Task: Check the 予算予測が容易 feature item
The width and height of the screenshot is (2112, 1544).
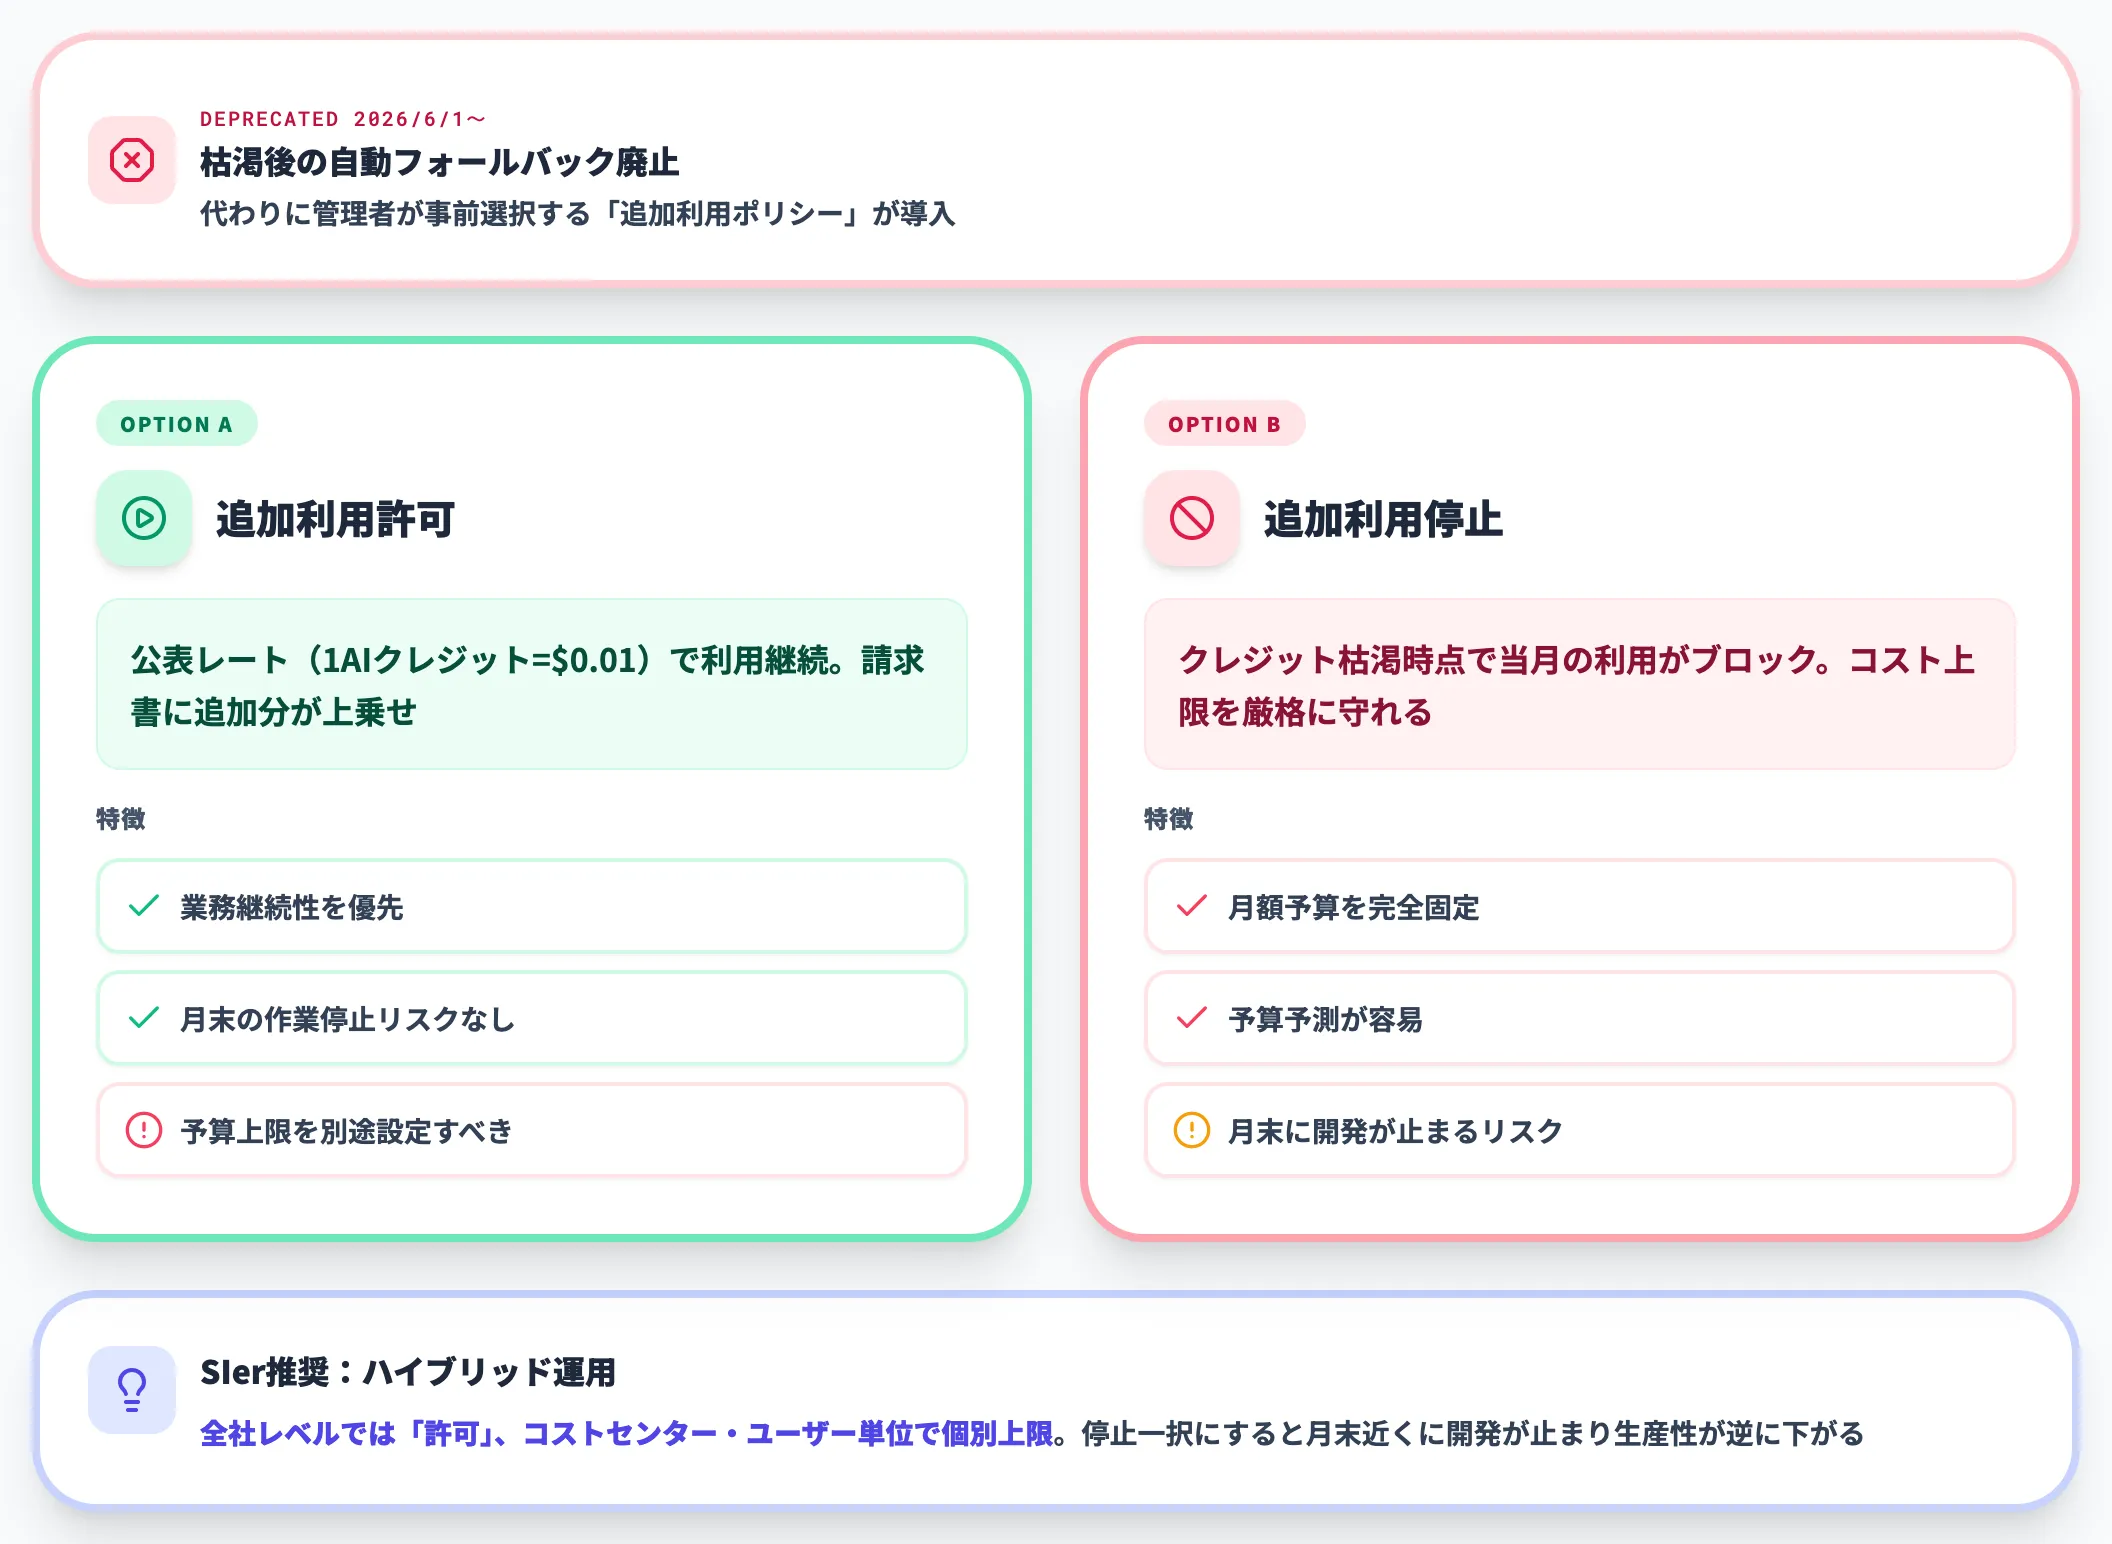Action: click(1578, 1019)
